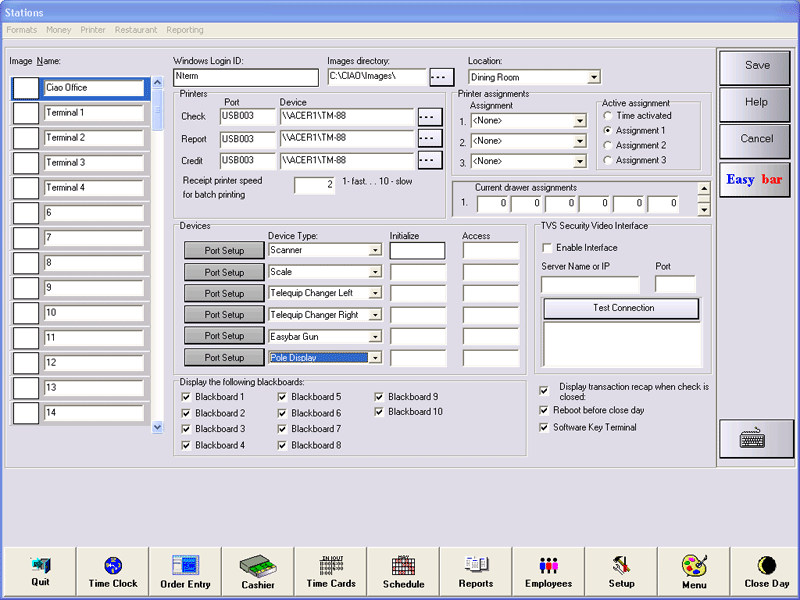The height and width of the screenshot is (600, 800).
Task: Toggle Reboot before close day checkbox
Action: pos(544,410)
